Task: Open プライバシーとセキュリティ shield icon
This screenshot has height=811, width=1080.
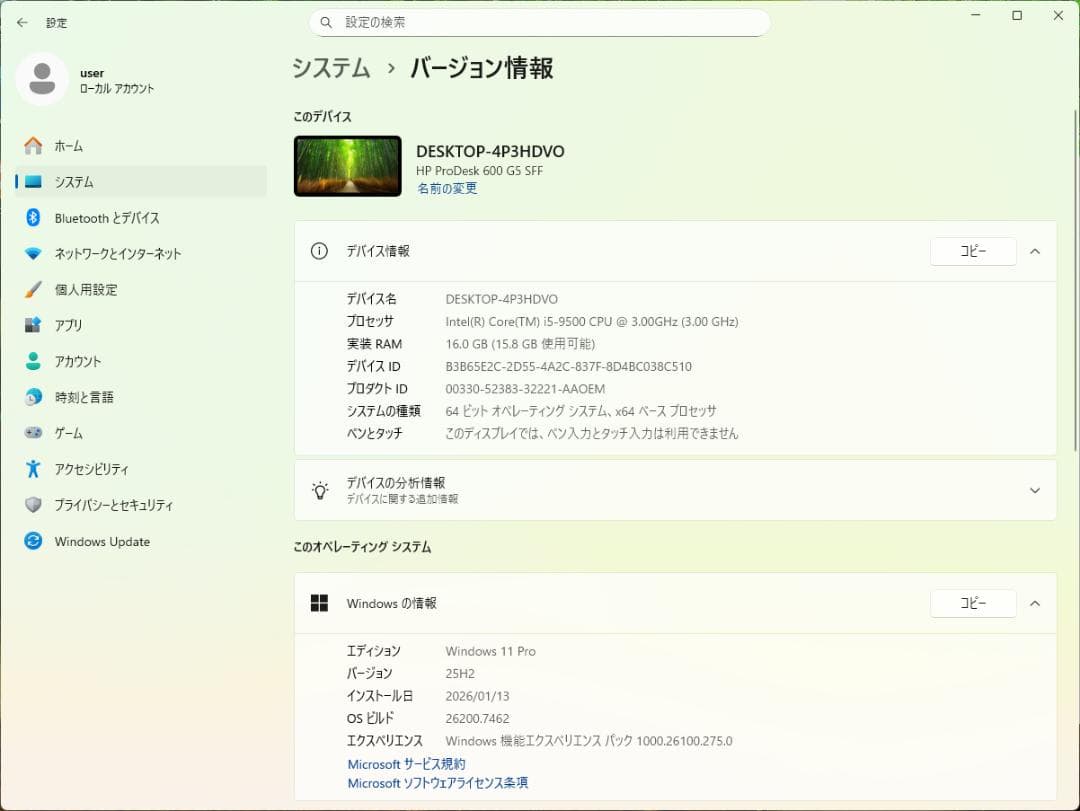Action: pyautogui.click(x=34, y=505)
